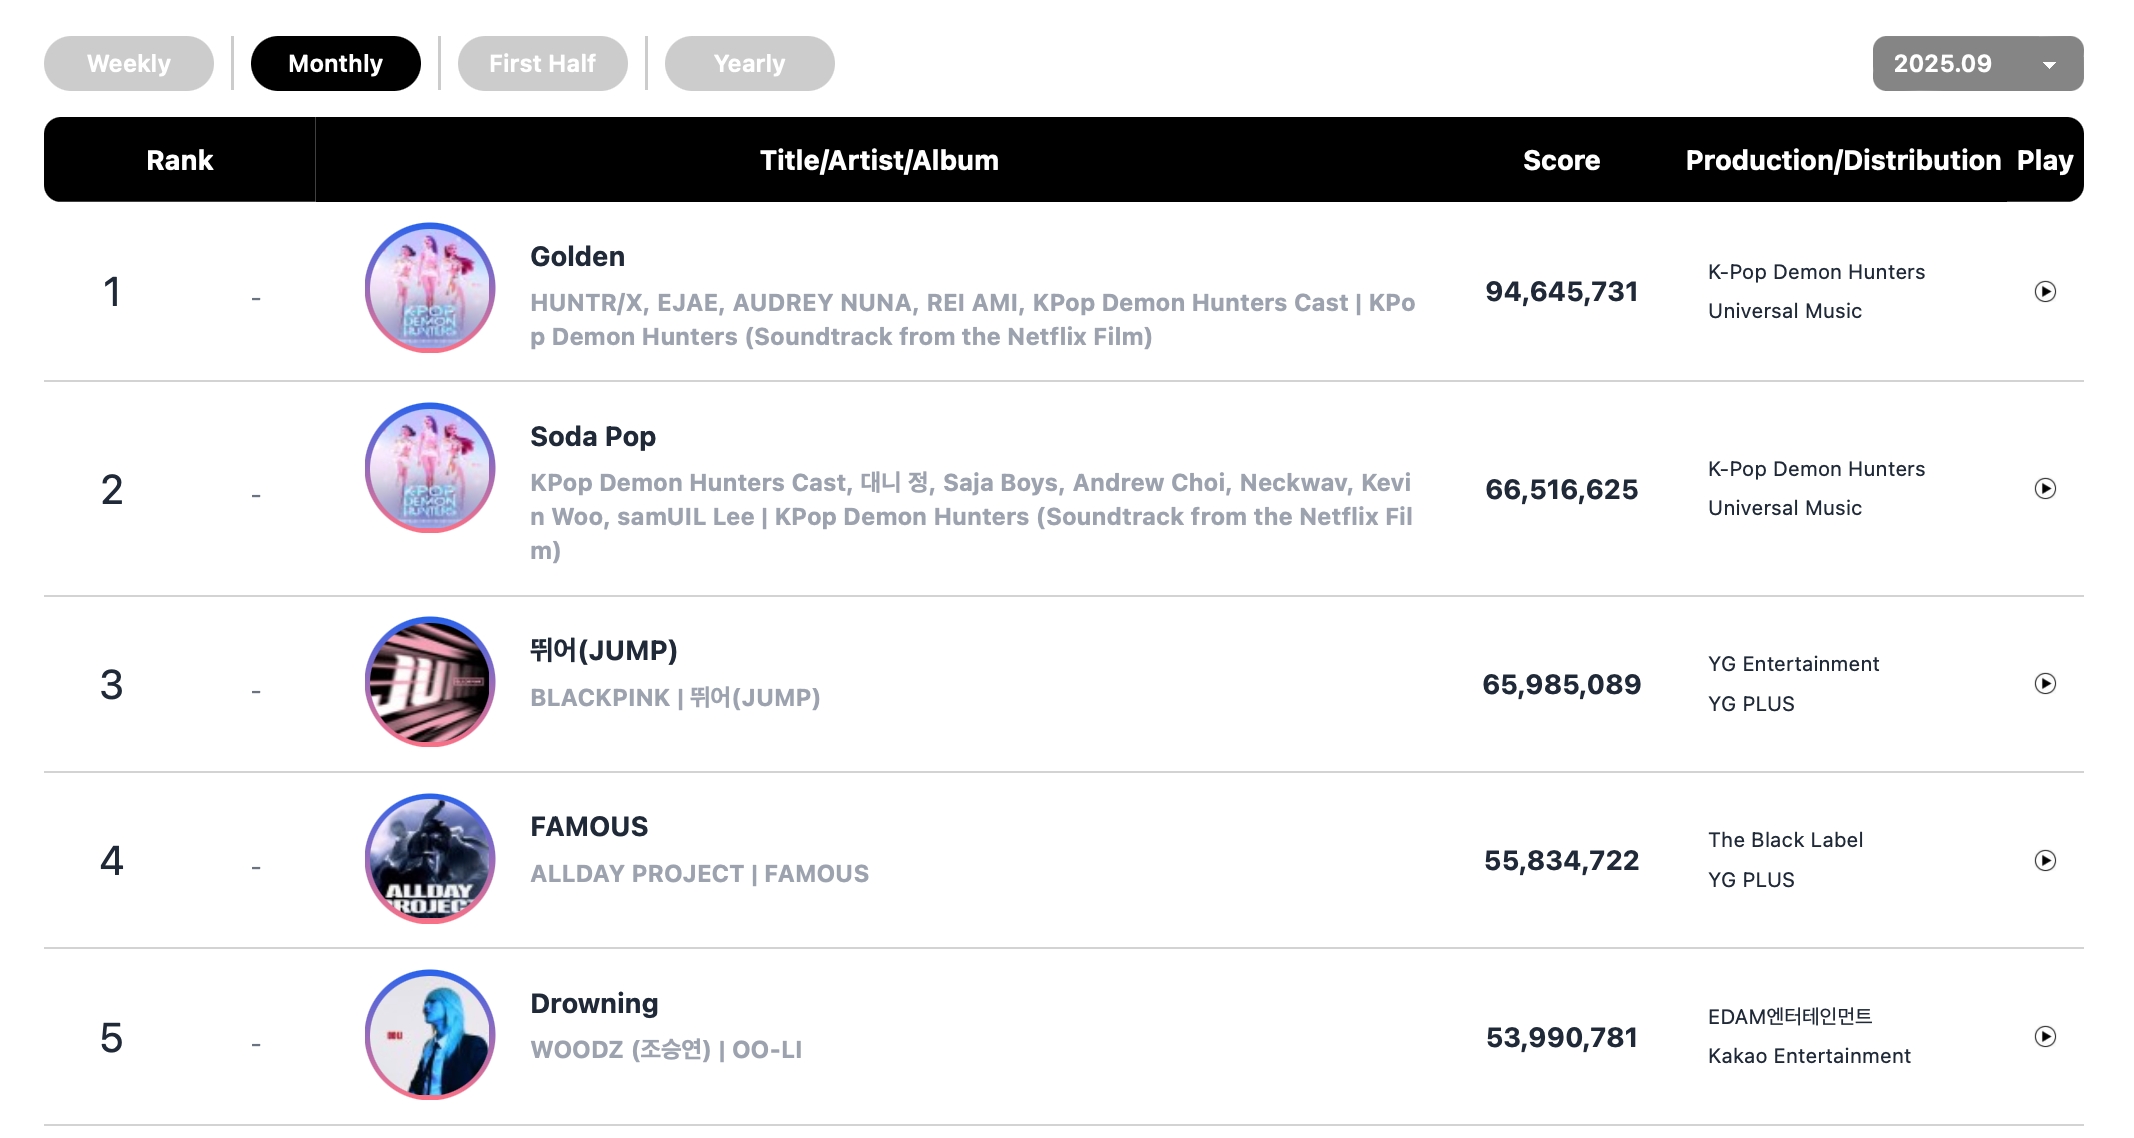Open the 2025.09 month dropdown
The height and width of the screenshot is (1138, 2134).
(x=1977, y=64)
